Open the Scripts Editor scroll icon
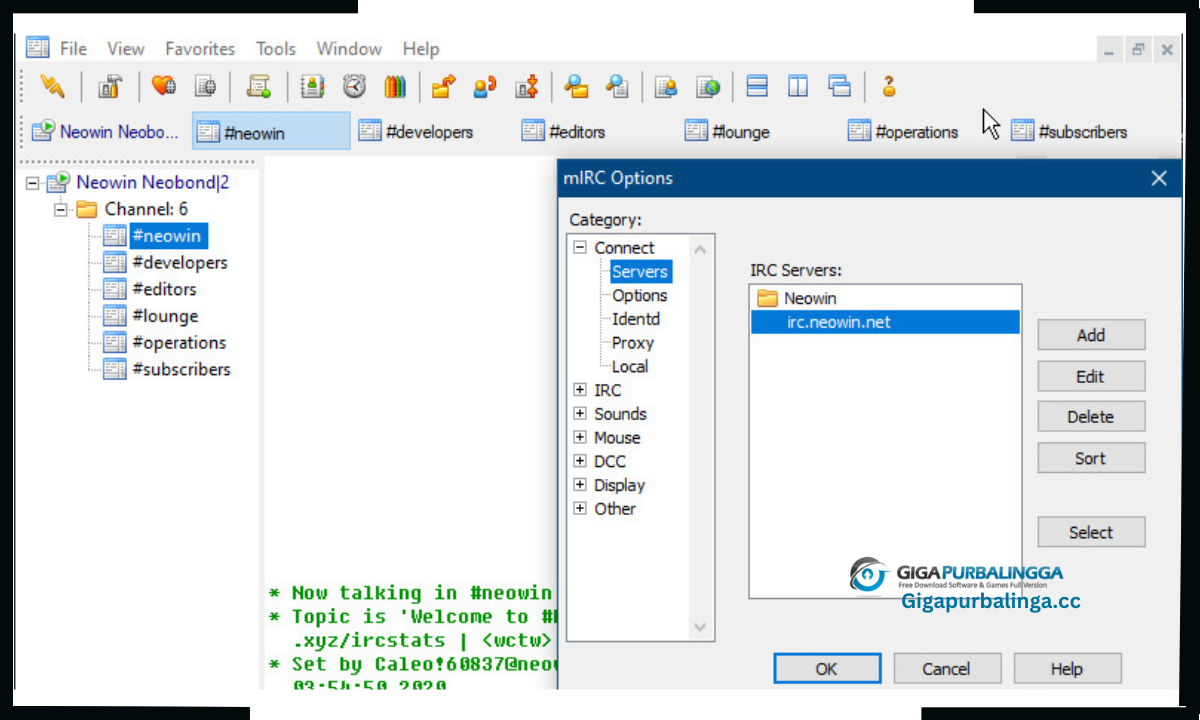Screen dimensions: 1200x720 tap(259, 87)
